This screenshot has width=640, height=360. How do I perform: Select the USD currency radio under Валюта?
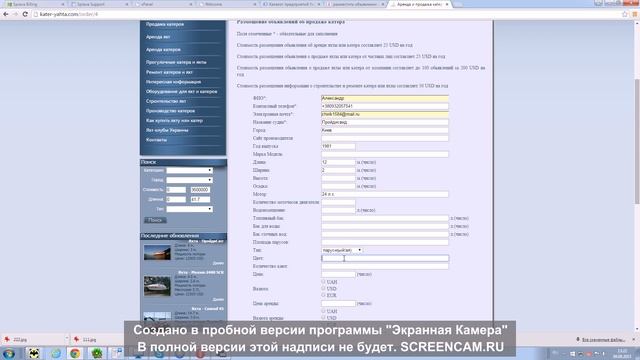[x=323, y=288]
